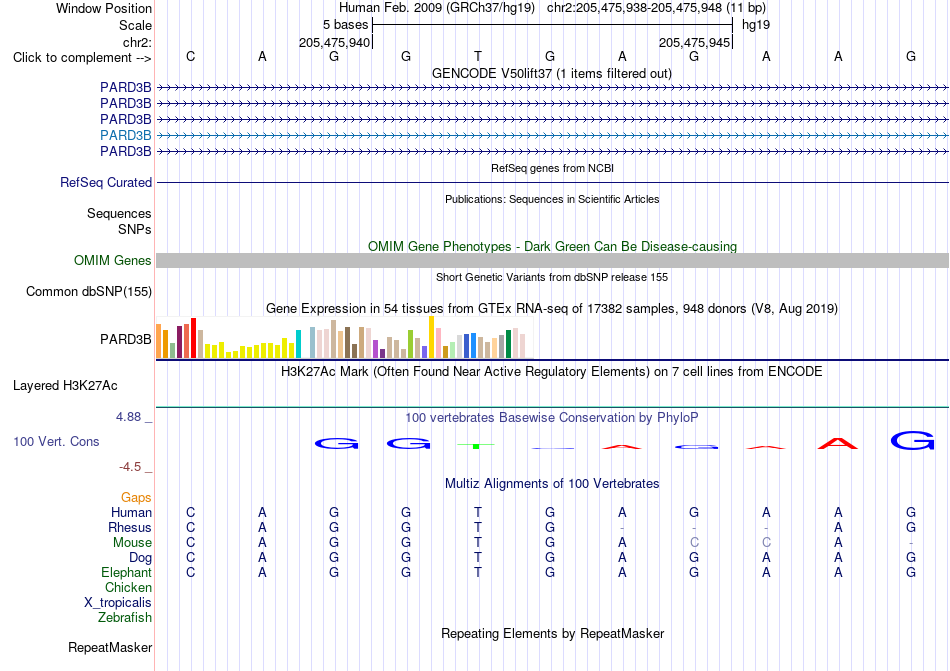Click 'Short Genetic Variants from dbSNP release 155'
This screenshot has width=950, height=671.
552,277
